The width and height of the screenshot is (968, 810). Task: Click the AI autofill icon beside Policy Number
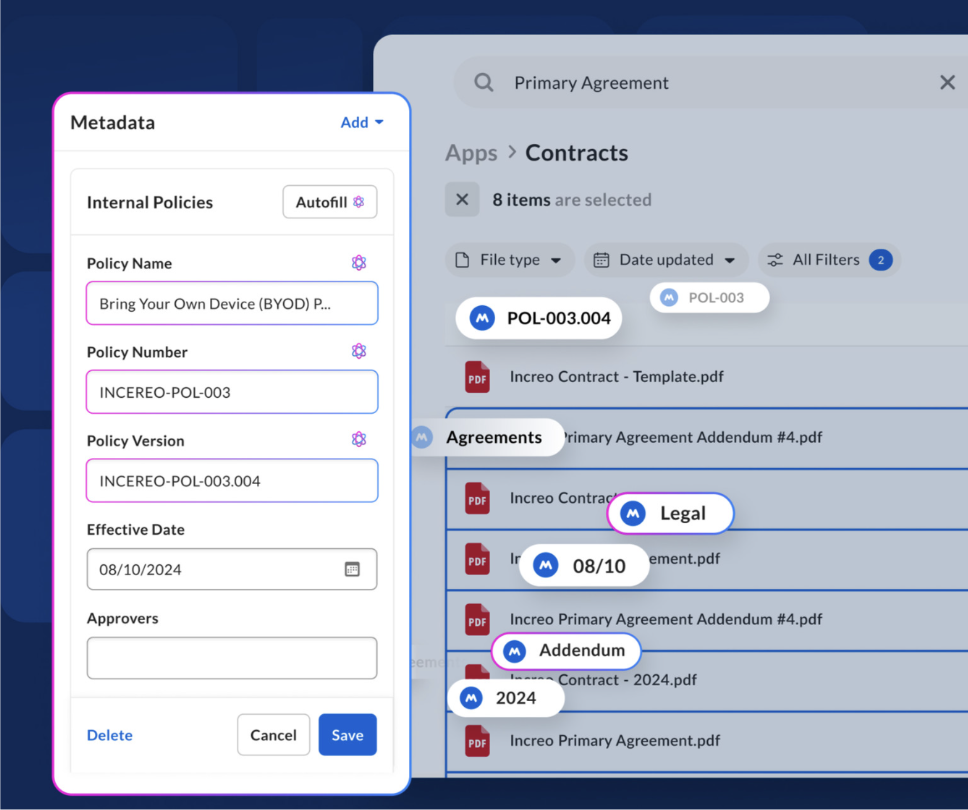[x=359, y=351]
